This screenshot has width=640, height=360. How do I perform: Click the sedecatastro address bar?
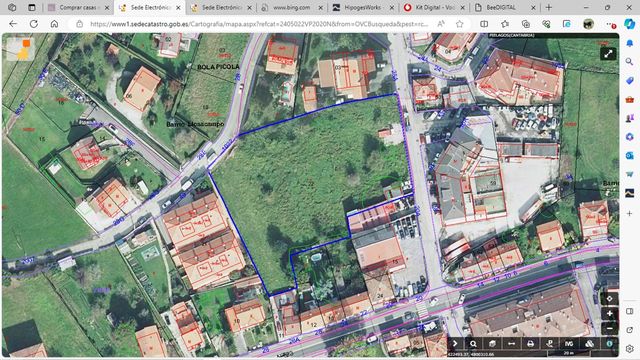point(259,24)
